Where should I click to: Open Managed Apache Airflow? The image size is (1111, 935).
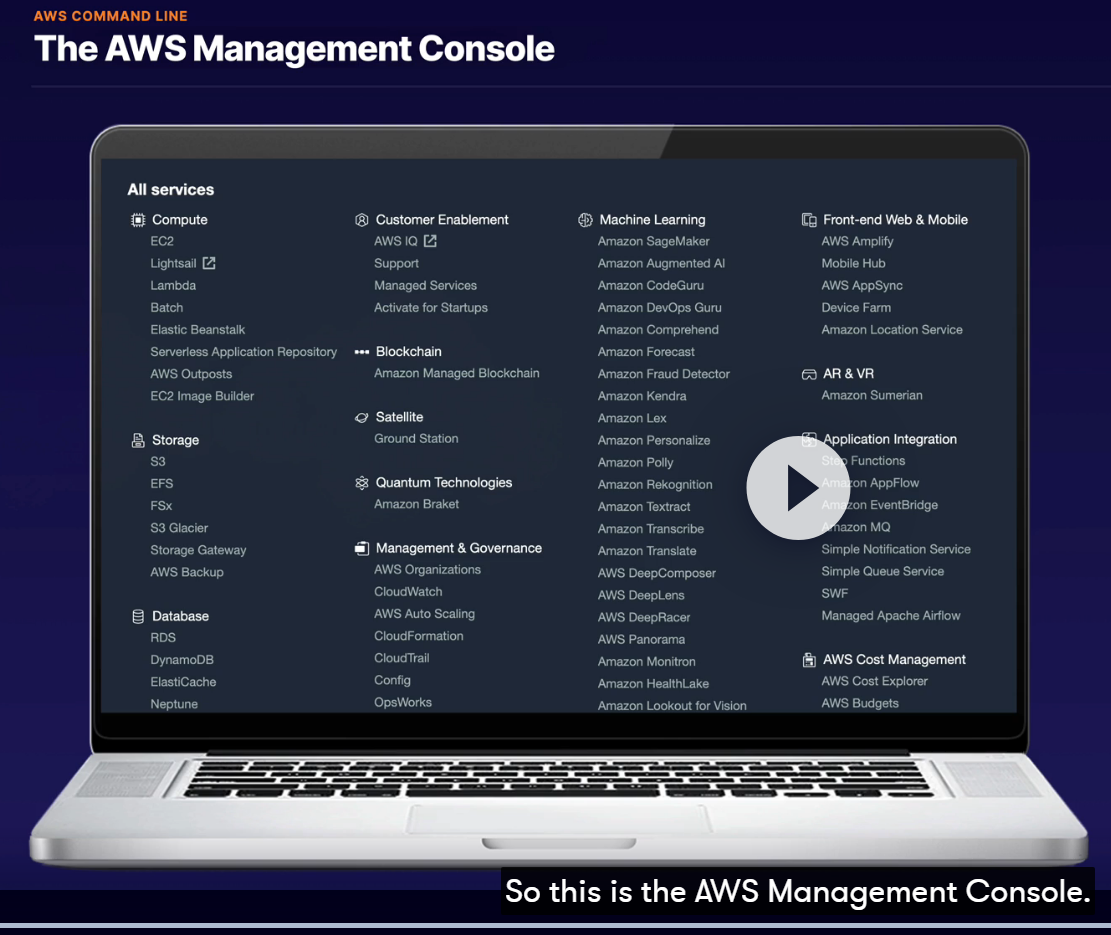coord(891,616)
